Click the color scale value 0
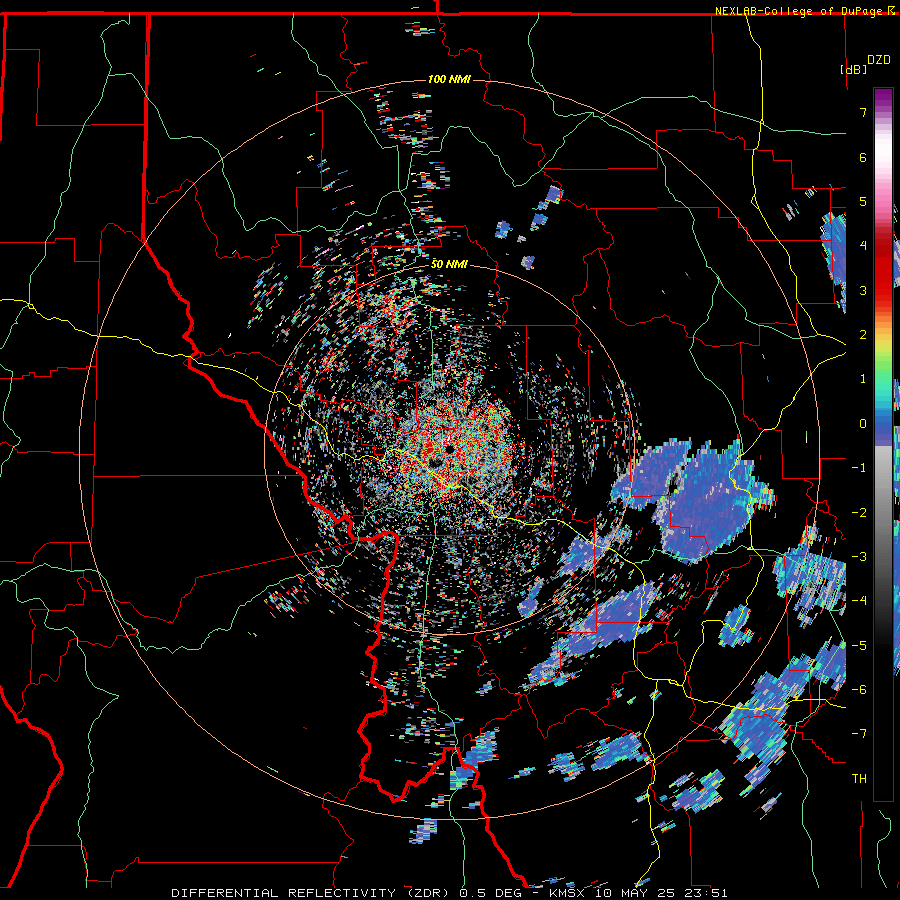 tap(863, 424)
